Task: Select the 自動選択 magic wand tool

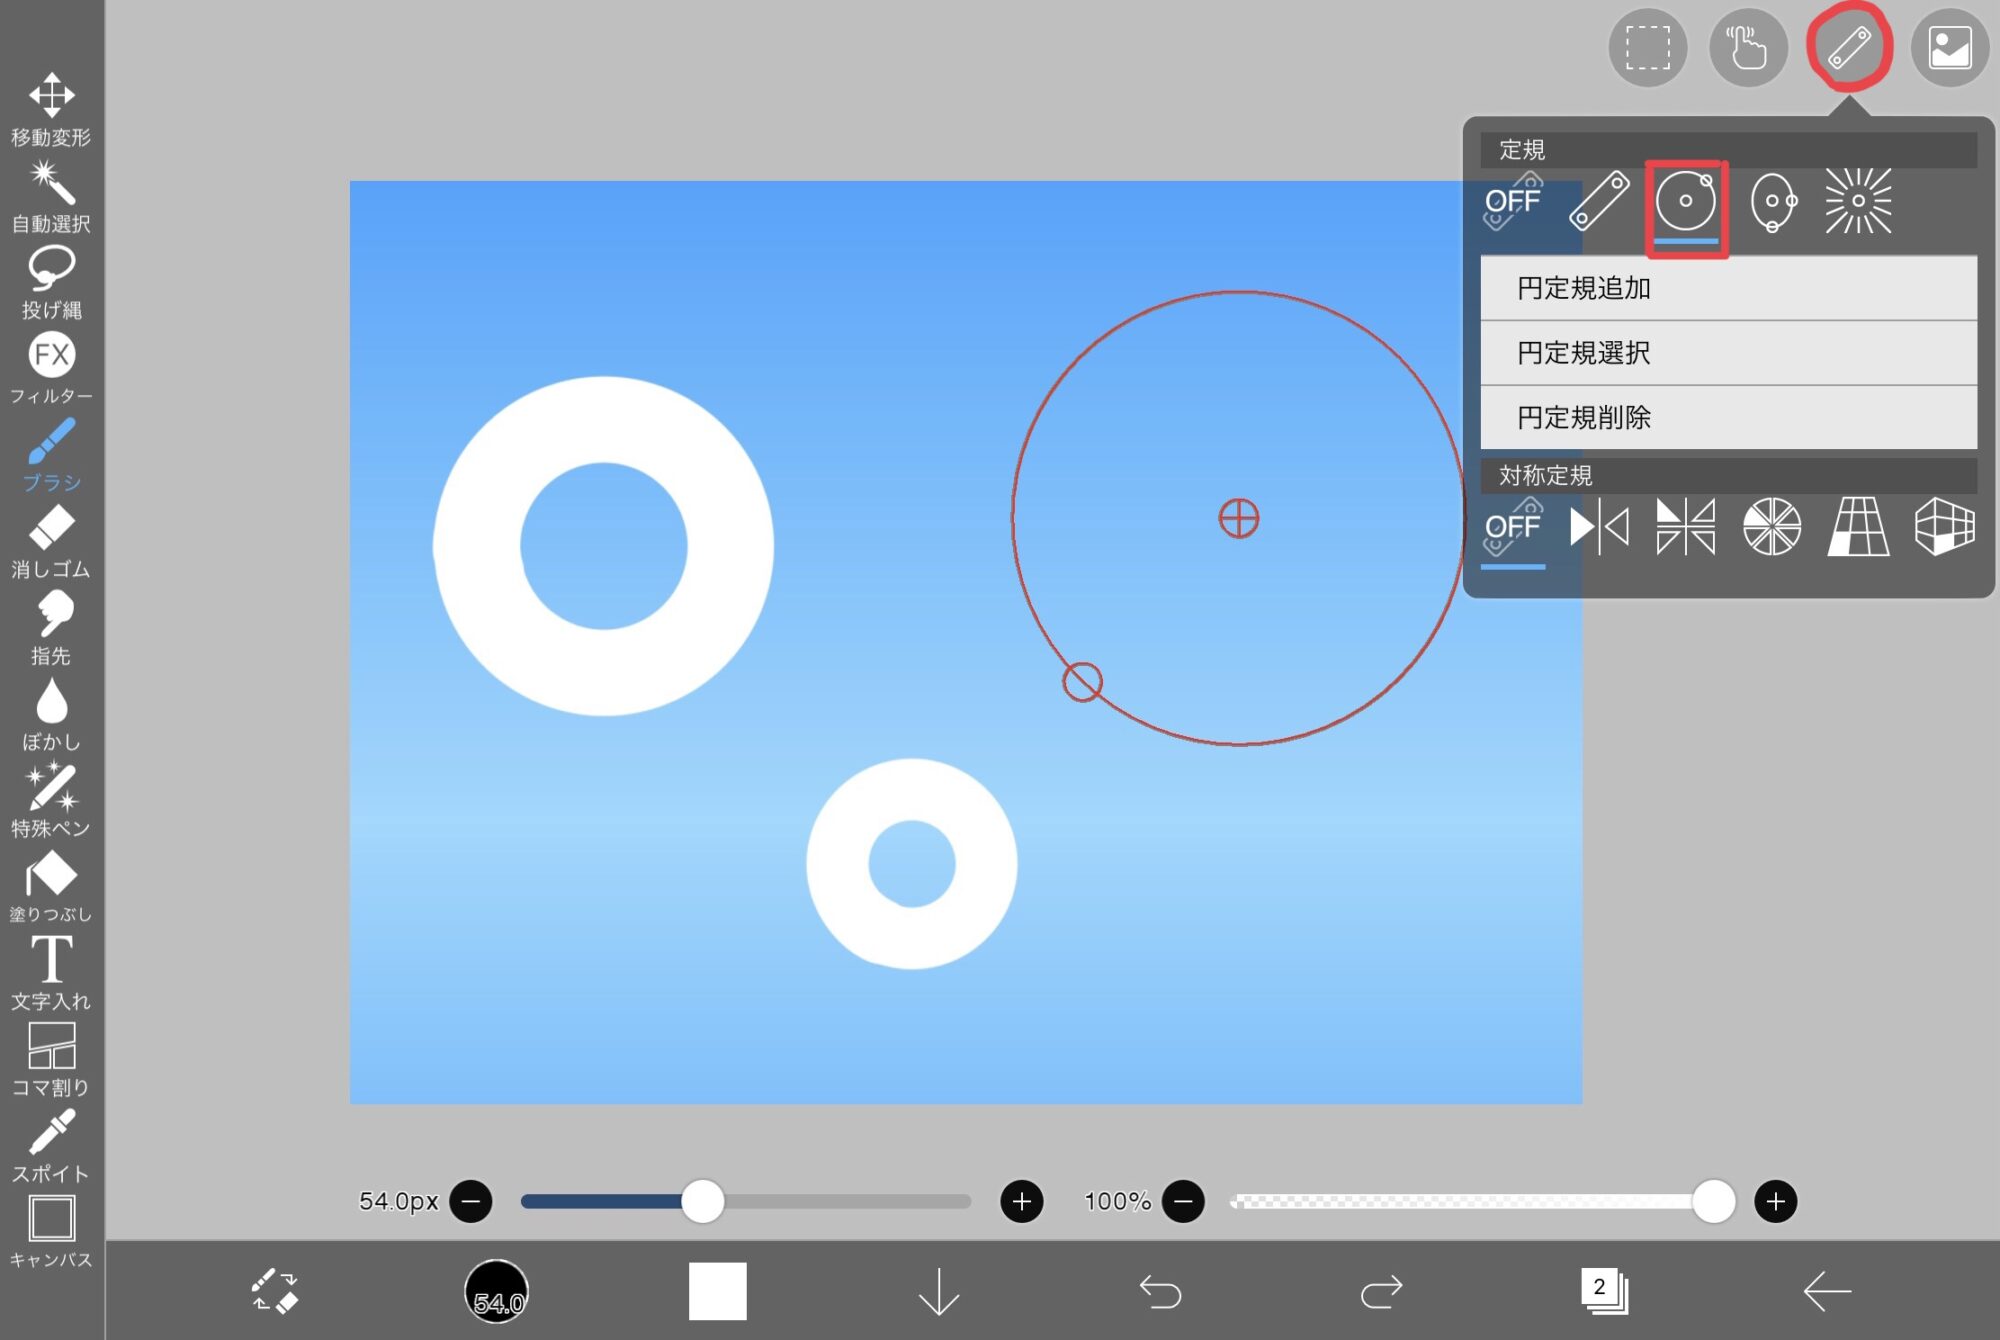Action: [51, 197]
